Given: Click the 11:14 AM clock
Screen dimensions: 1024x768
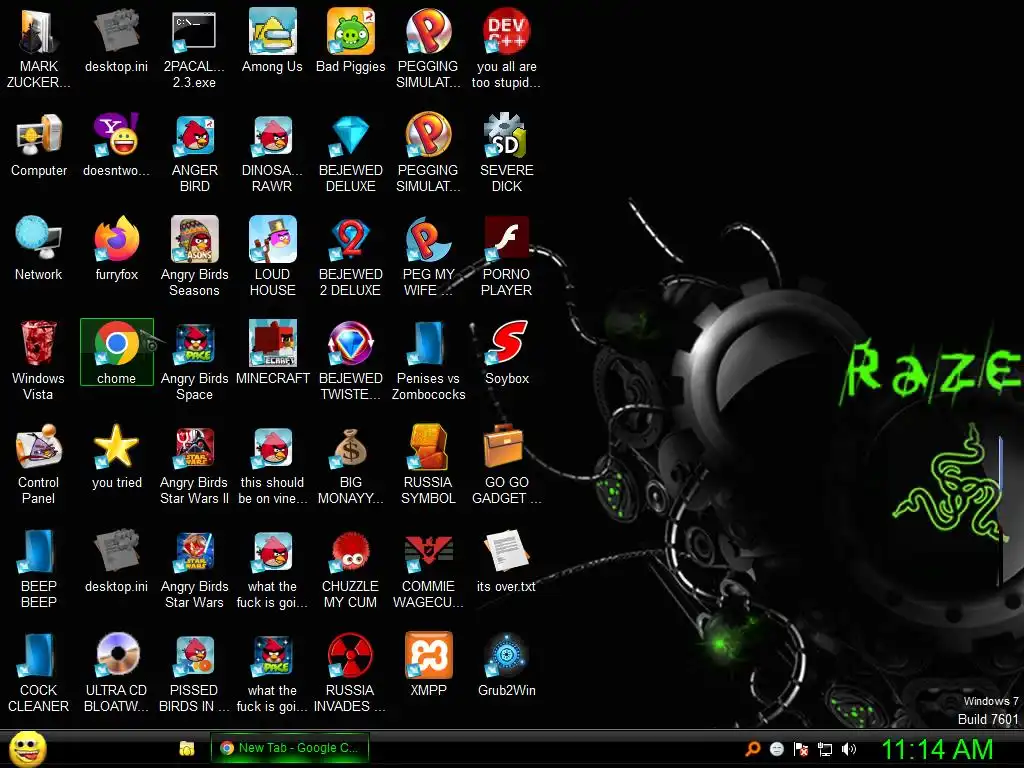Looking at the screenshot, I should click(937, 749).
